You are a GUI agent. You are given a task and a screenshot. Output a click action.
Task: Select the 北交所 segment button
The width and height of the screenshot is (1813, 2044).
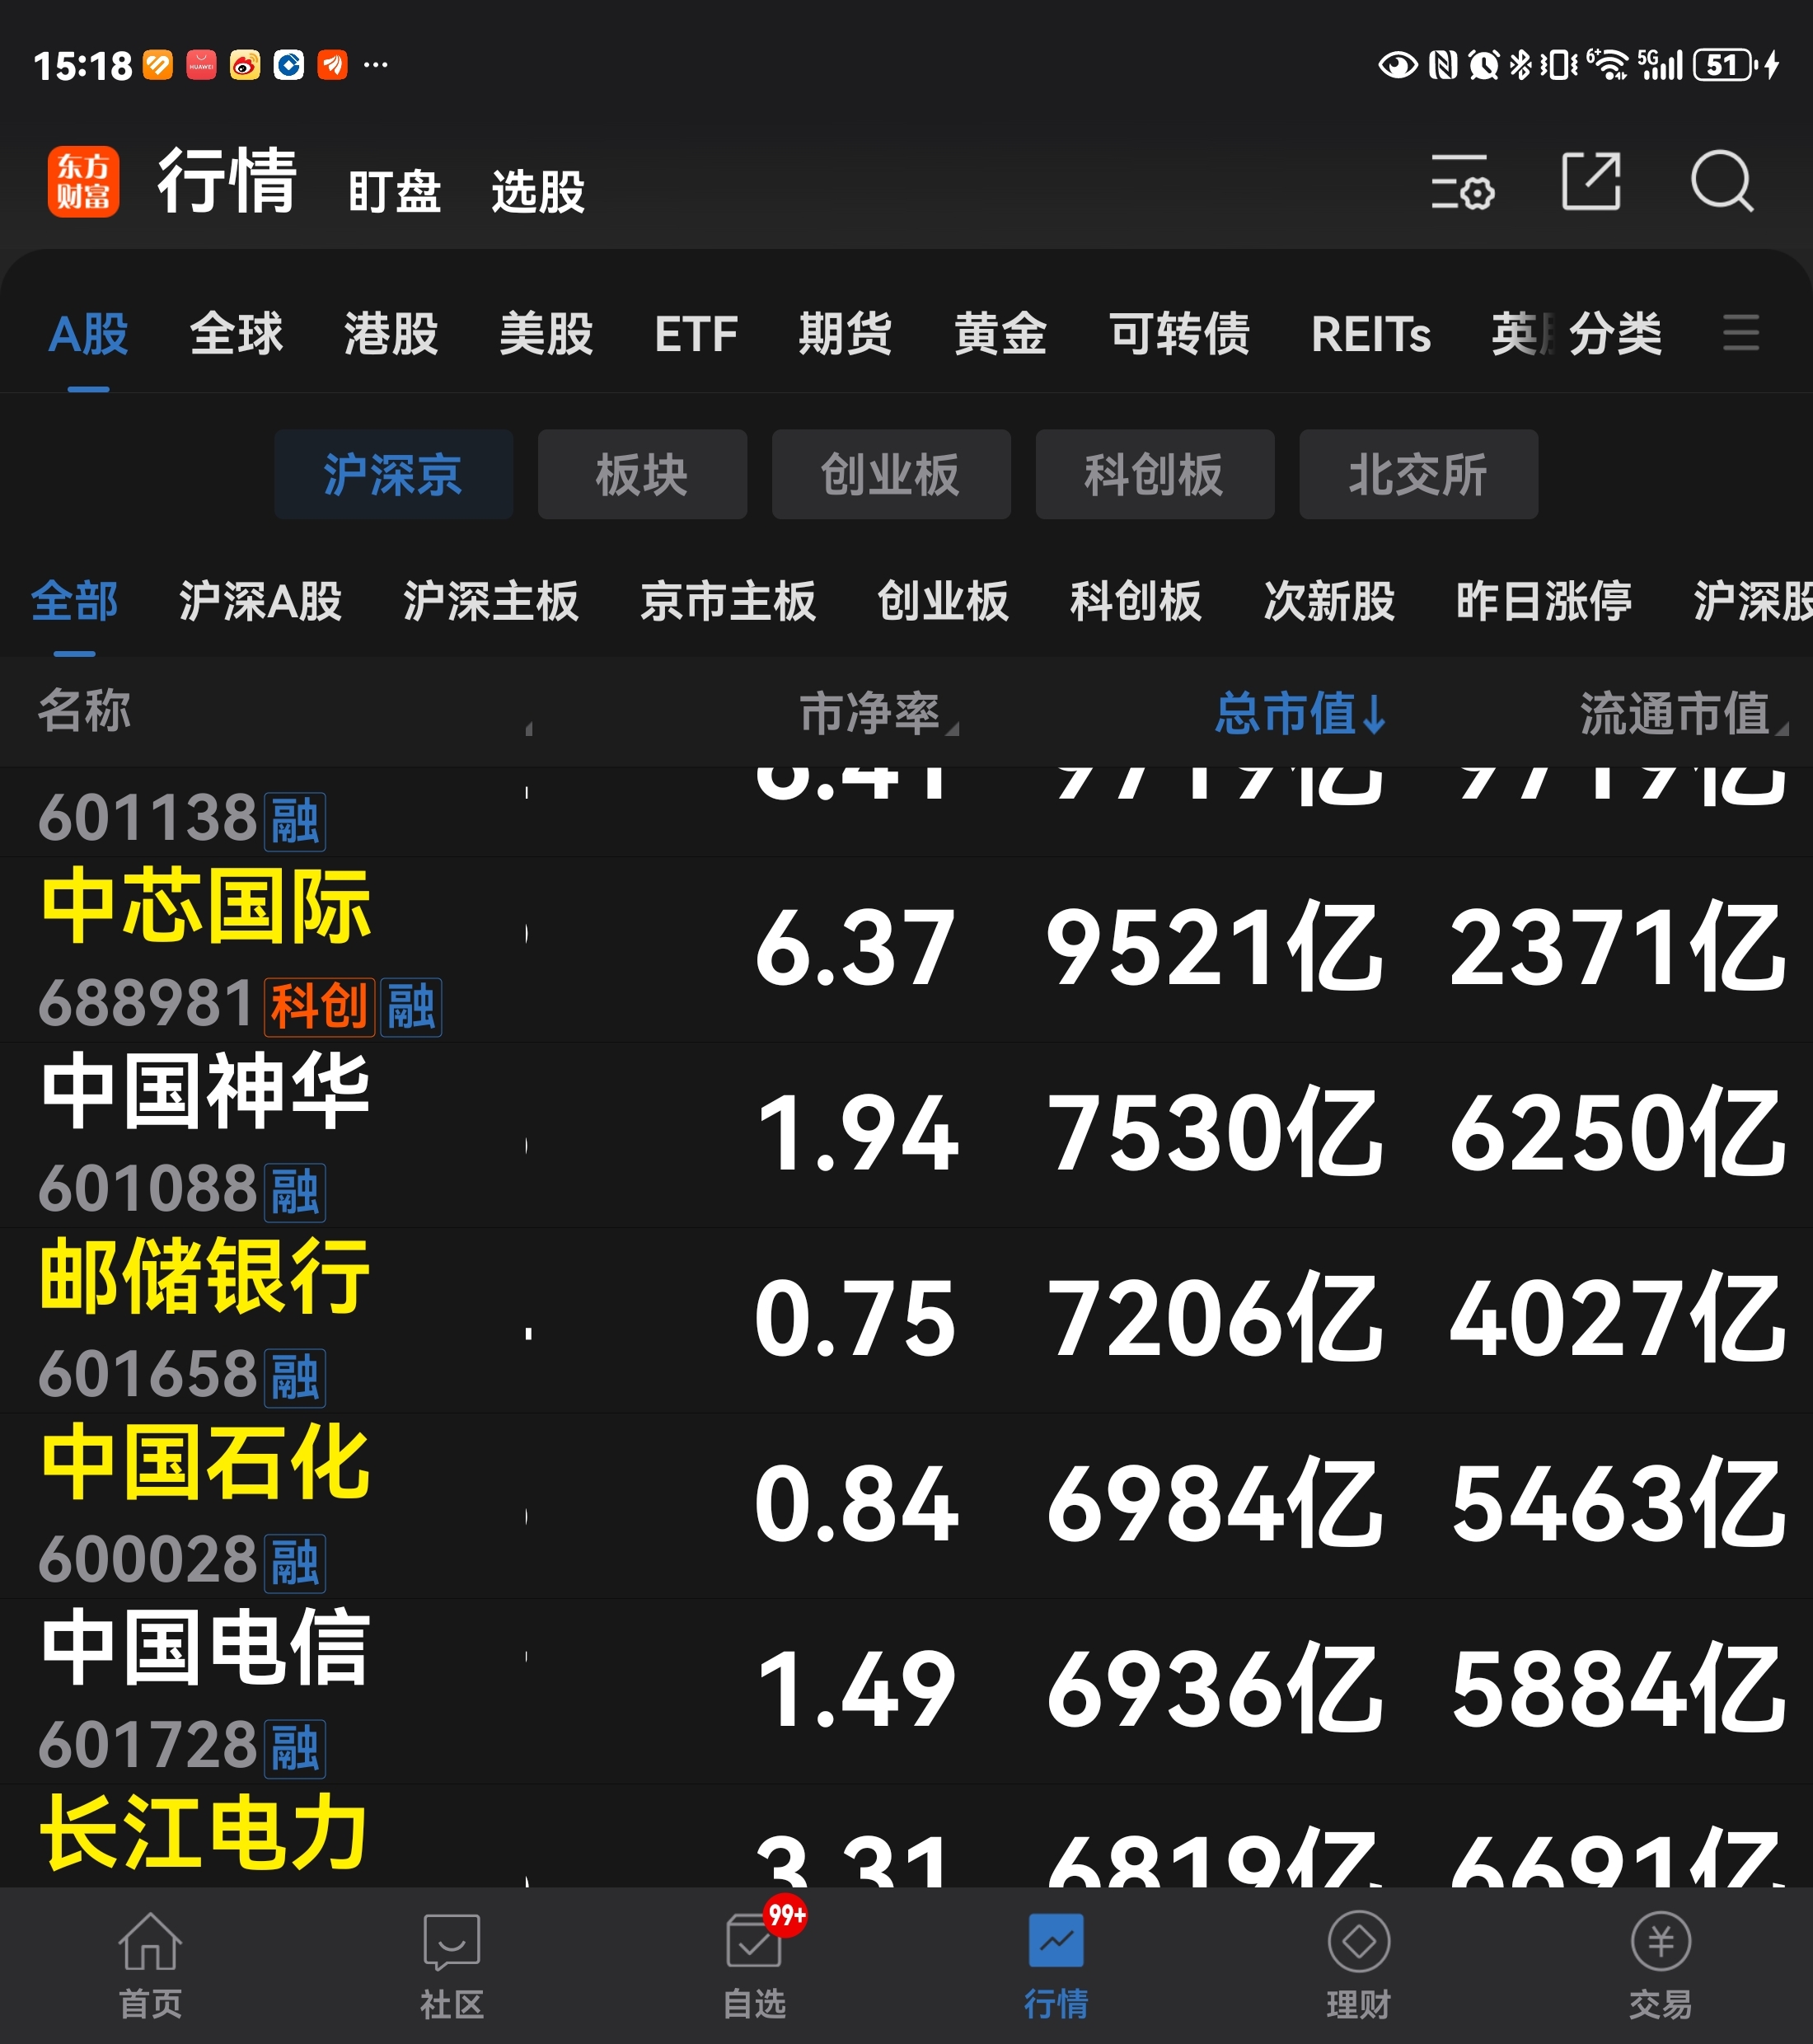tap(1418, 474)
